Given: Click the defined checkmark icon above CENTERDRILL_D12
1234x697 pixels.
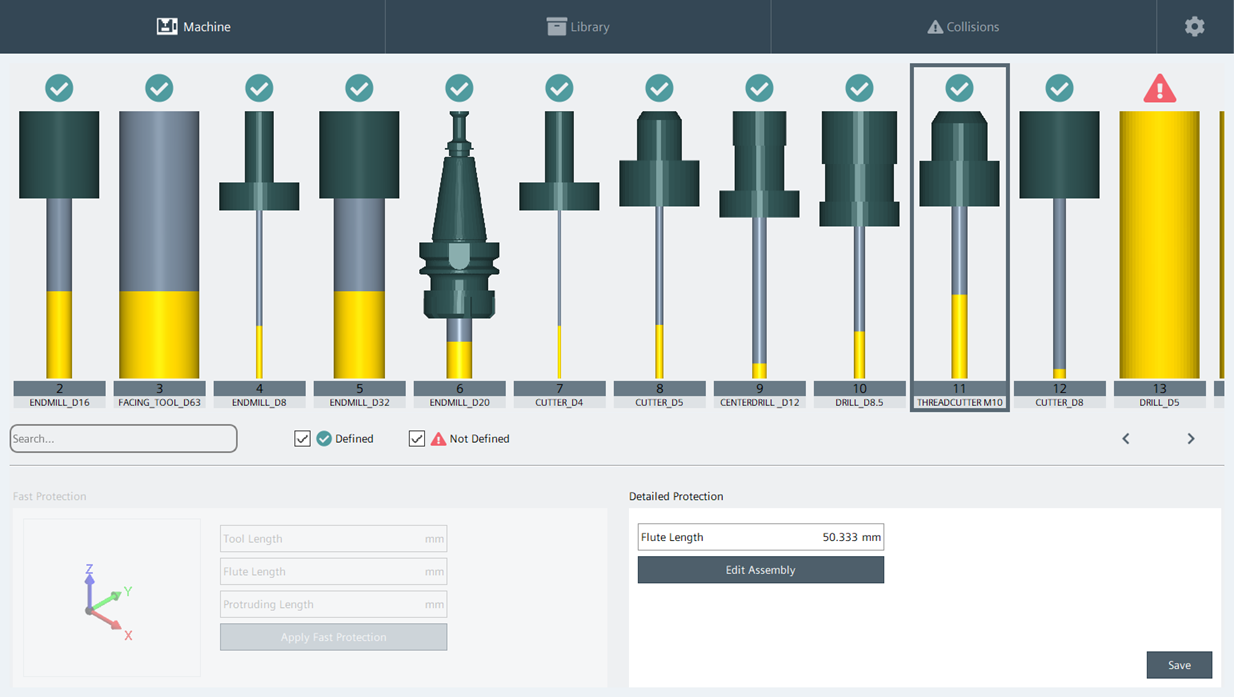Looking at the screenshot, I should [x=759, y=88].
